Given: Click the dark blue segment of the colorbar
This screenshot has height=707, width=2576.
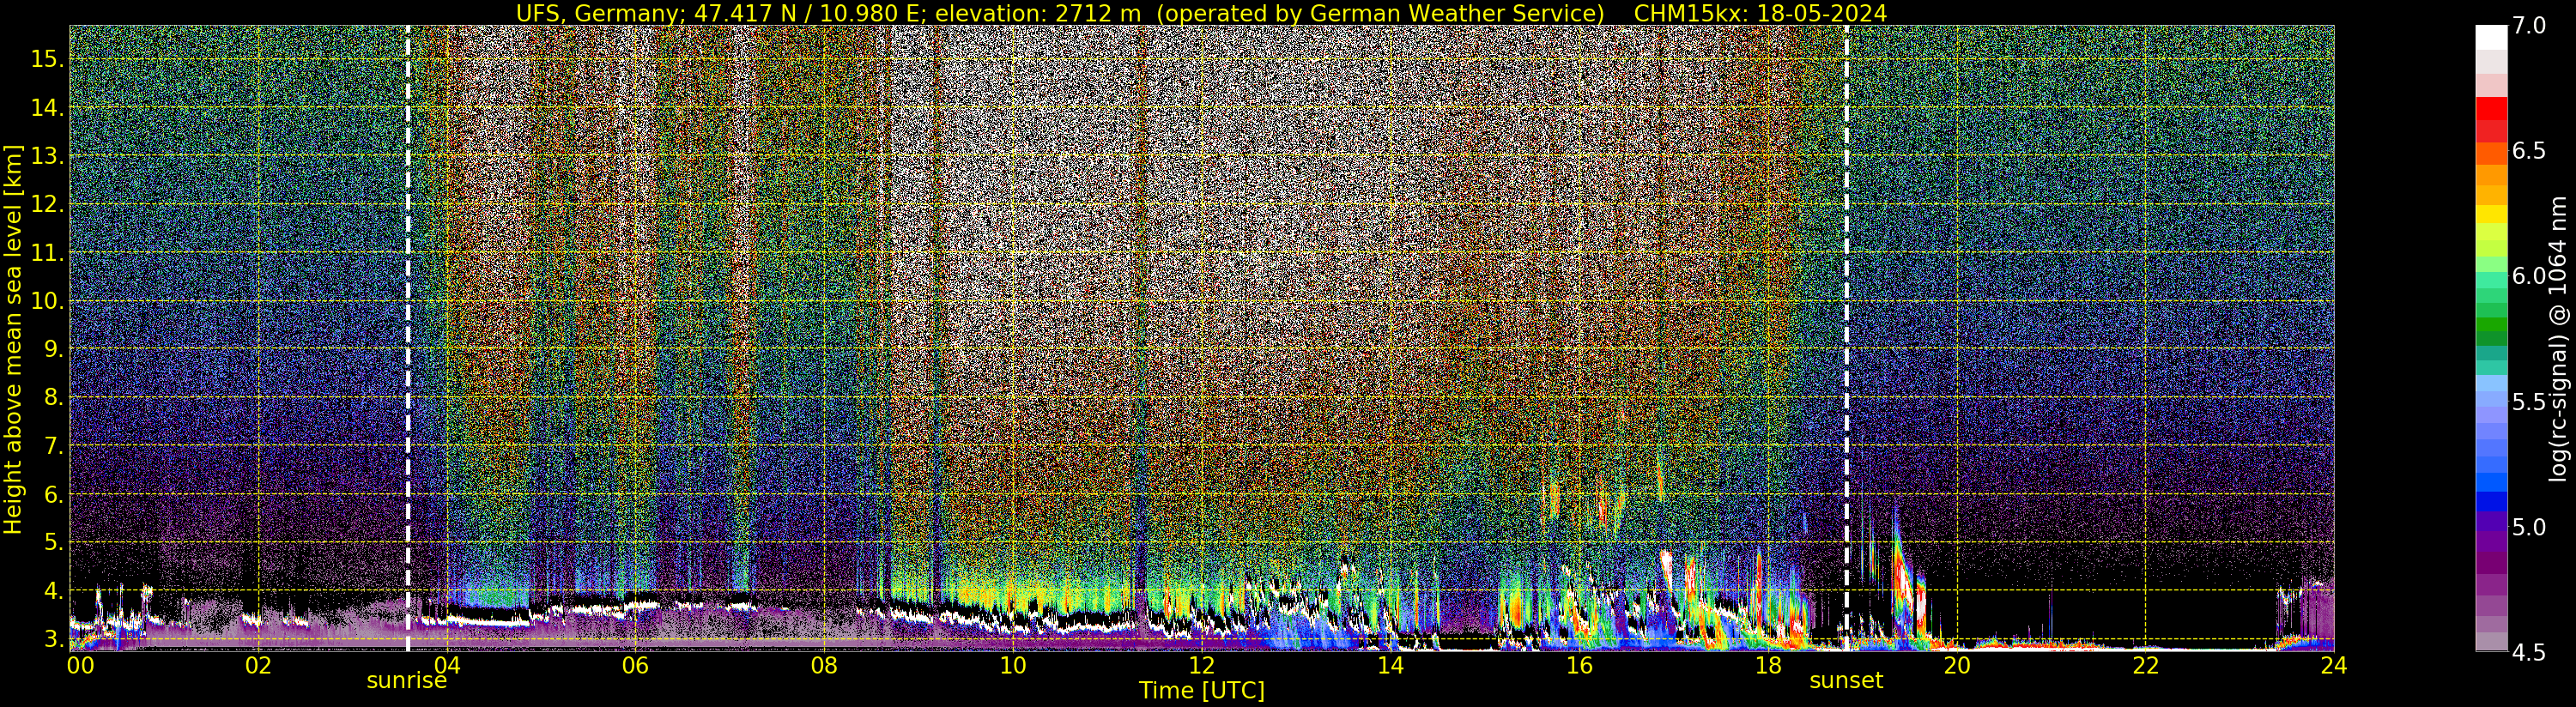Looking at the screenshot, I should pos(2491,502).
